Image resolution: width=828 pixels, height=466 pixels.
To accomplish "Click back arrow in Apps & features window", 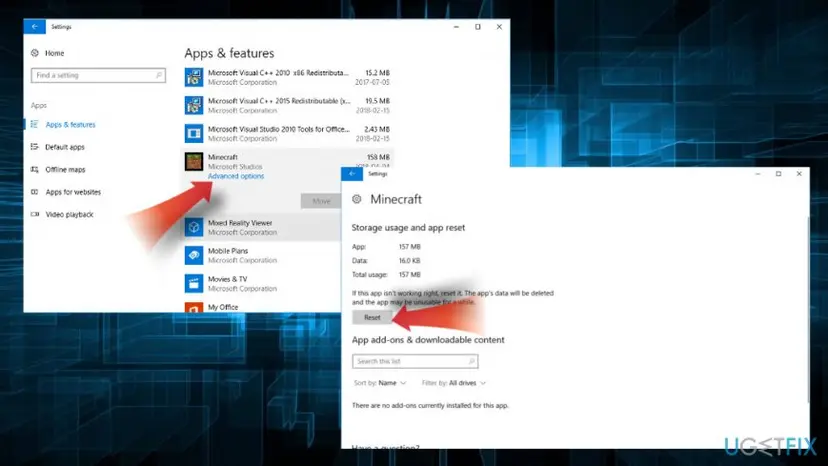I will coord(34,26).
